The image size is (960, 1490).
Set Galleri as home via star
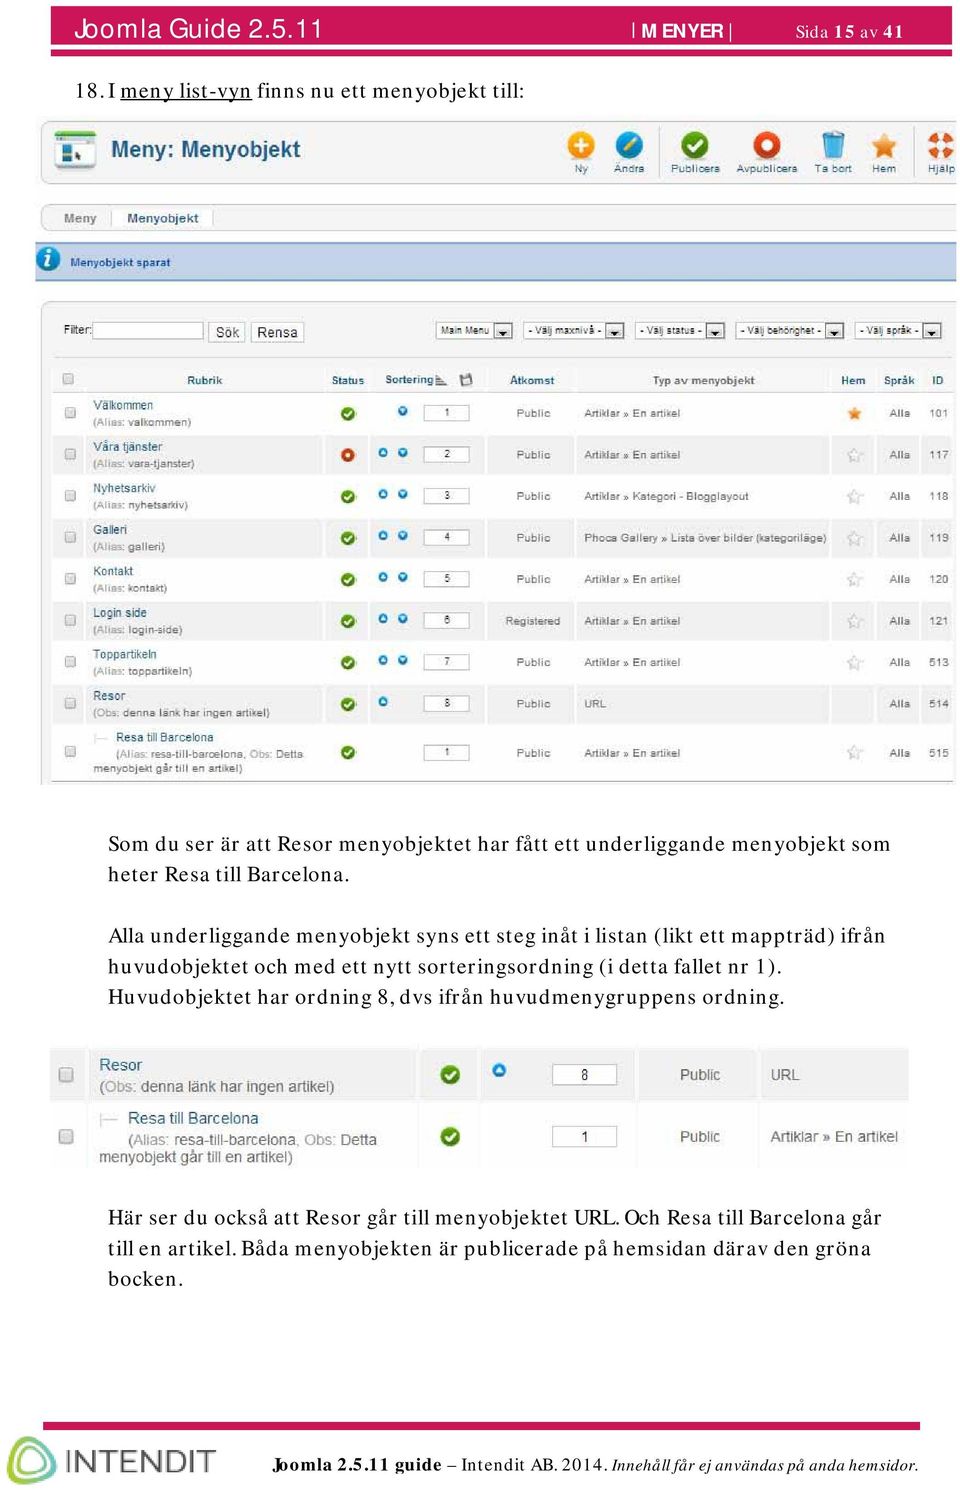coord(855,538)
